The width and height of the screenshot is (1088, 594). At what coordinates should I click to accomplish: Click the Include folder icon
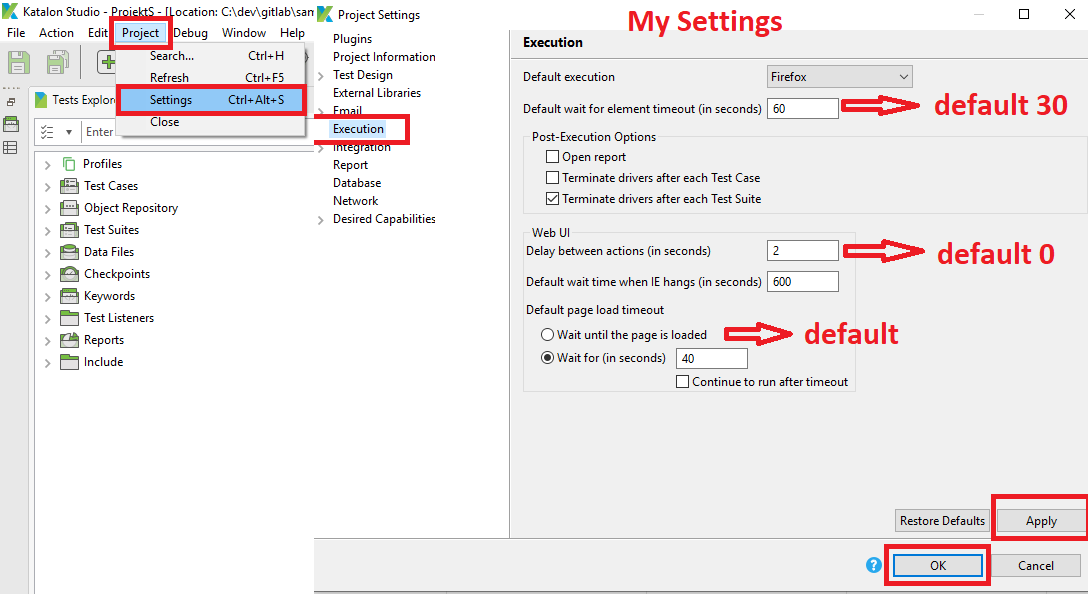[69, 362]
